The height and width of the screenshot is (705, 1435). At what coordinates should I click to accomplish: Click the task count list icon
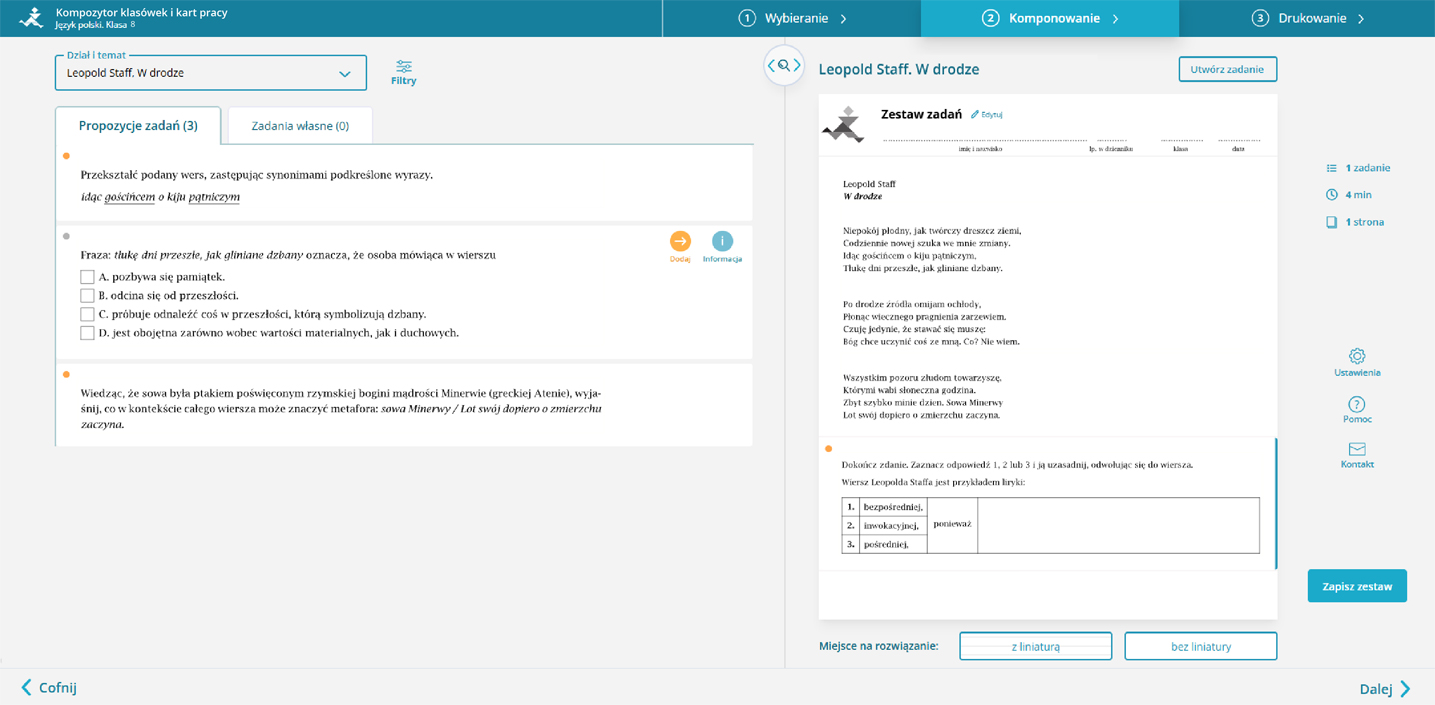pos(1331,168)
